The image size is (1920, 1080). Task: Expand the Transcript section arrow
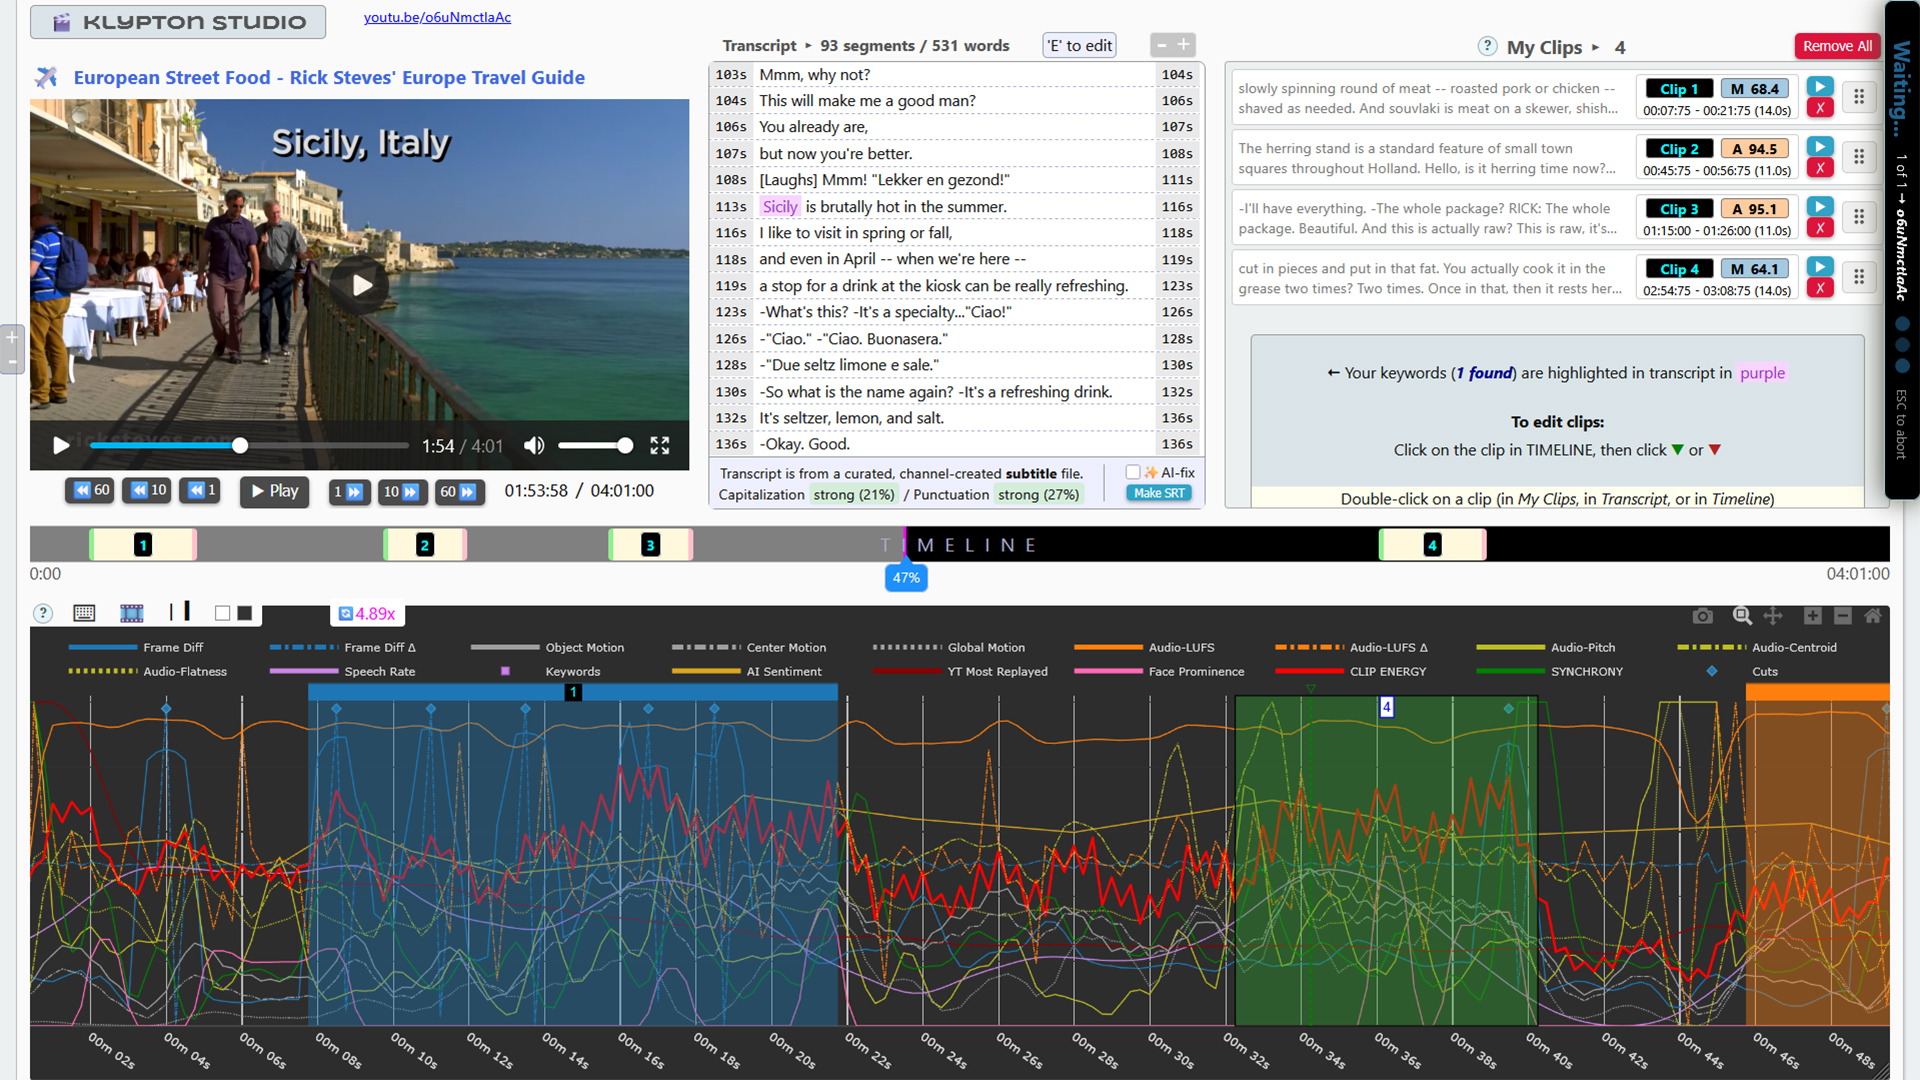[x=807, y=45]
